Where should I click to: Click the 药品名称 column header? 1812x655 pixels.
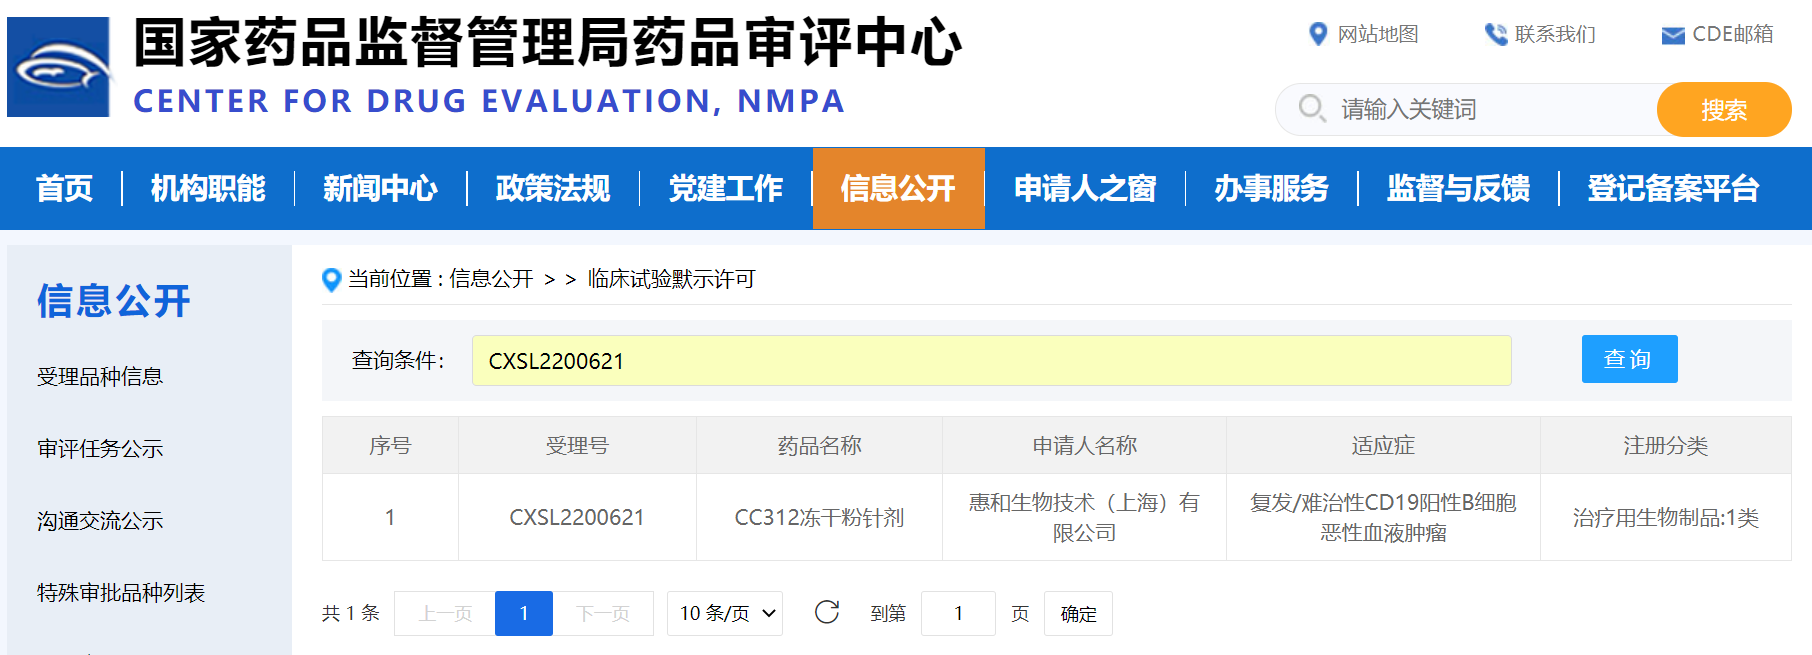[x=819, y=446]
